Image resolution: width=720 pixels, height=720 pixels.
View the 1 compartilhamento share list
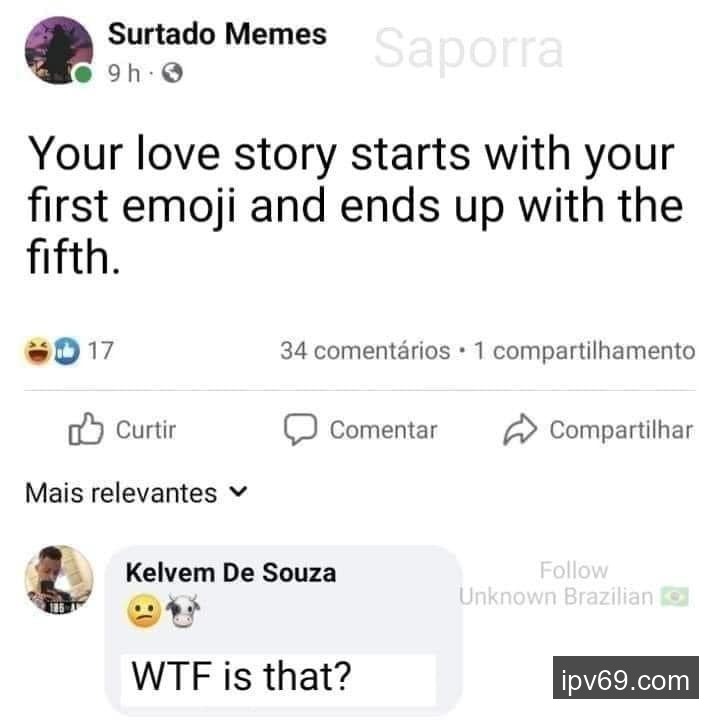pyautogui.click(x=584, y=351)
